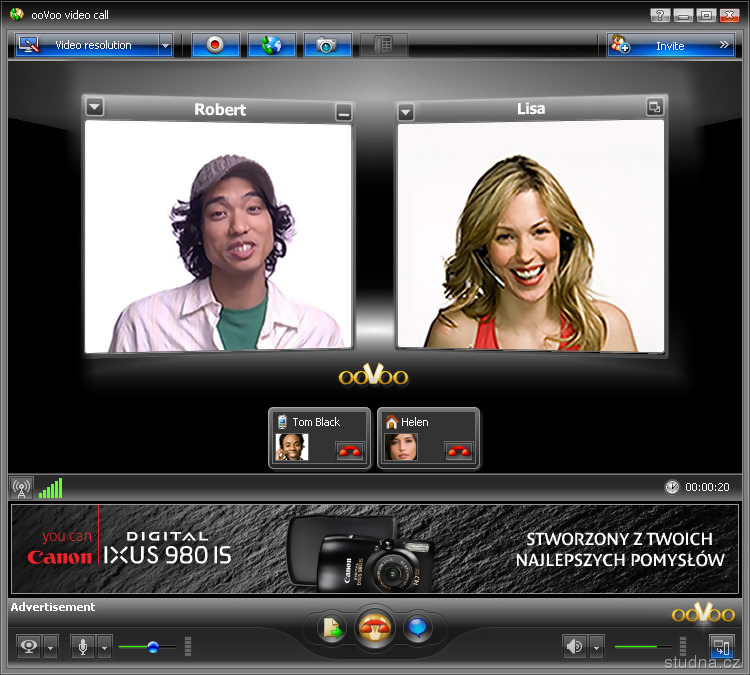
Task: Click the Invite button
Action: pyautogui.click(x=671, y=45)
